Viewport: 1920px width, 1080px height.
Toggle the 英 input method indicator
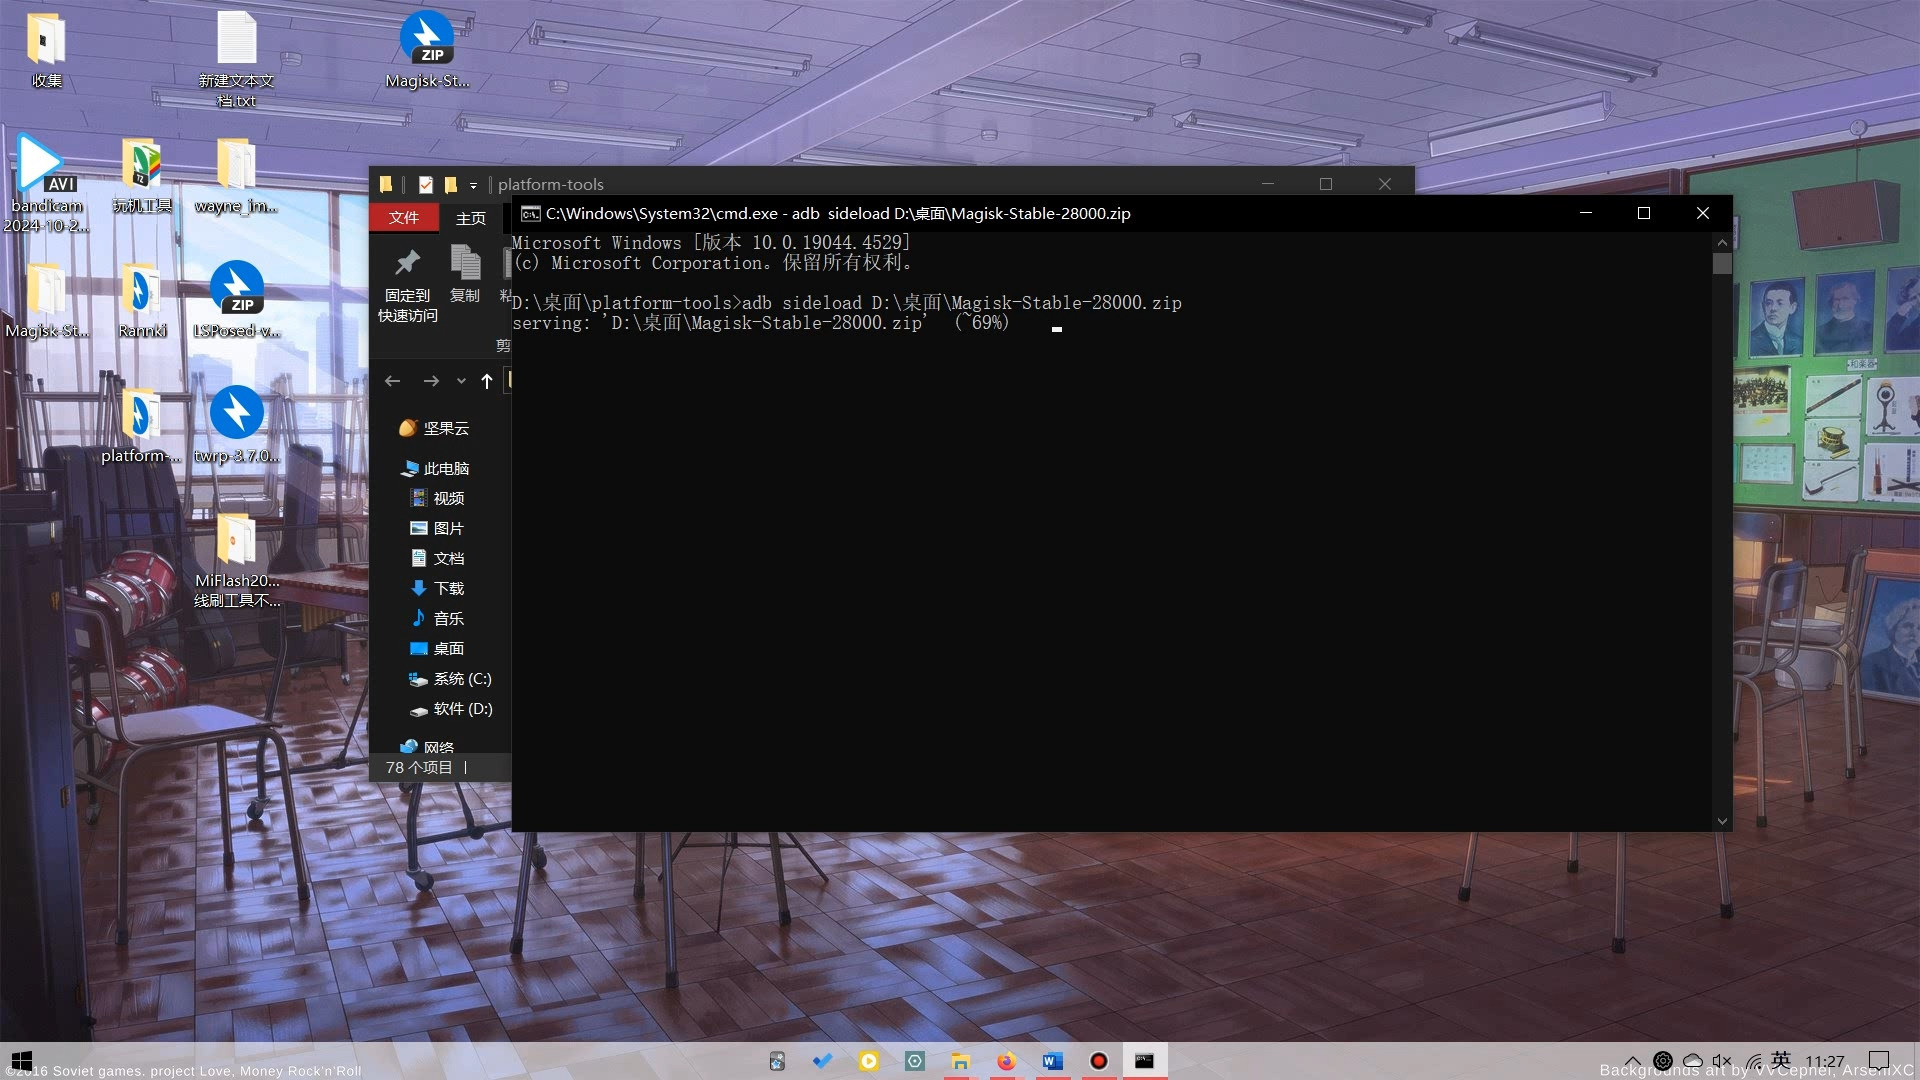pyautogui.click(x=1781, y=1060)
